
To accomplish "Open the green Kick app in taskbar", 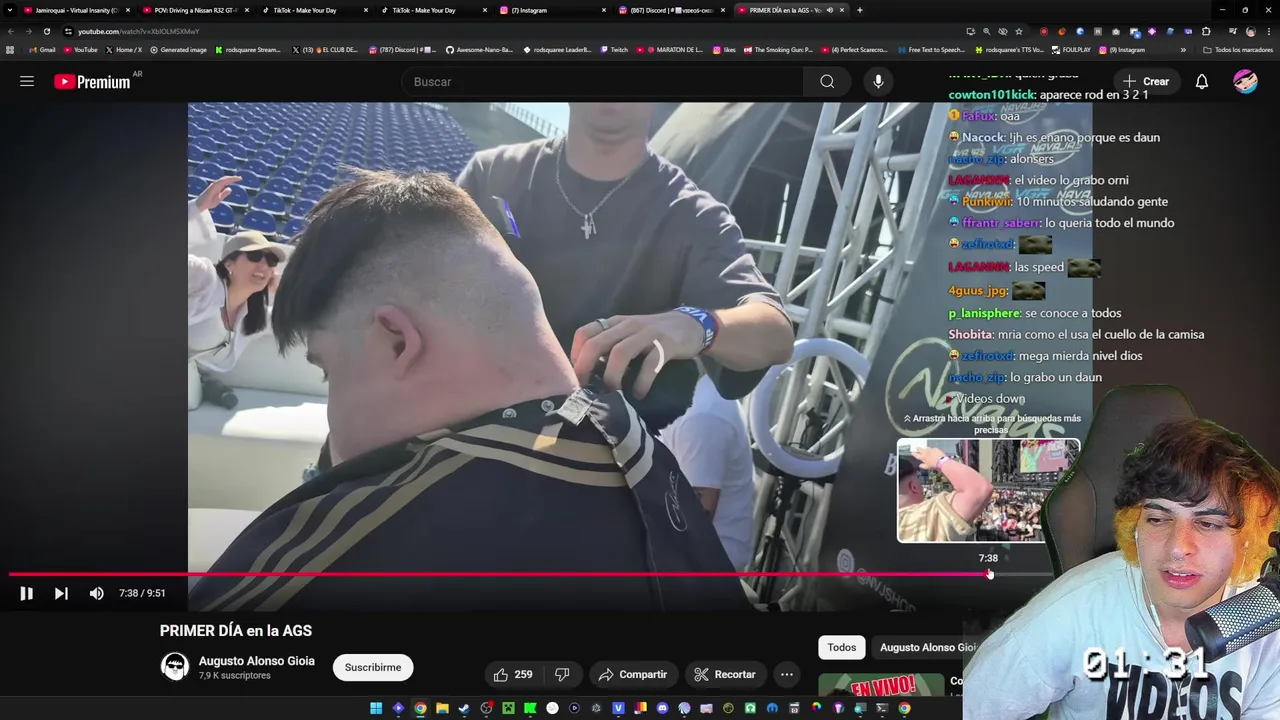I will coord(530,708).
